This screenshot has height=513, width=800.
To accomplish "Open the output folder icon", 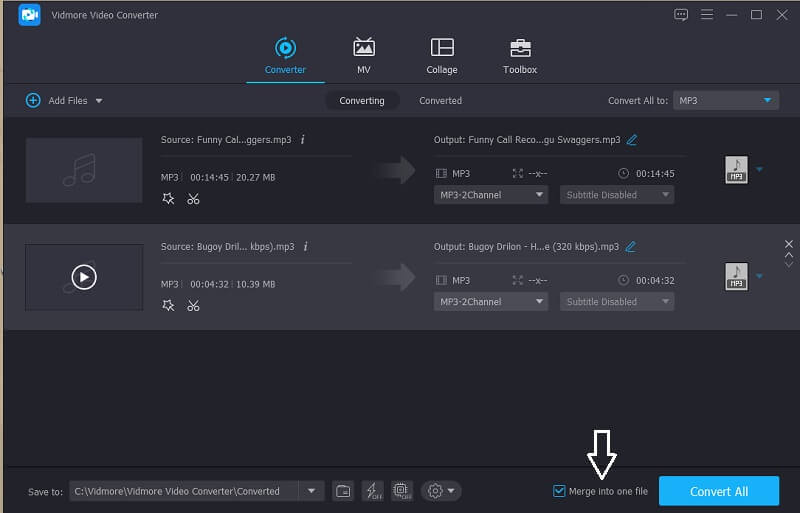I will [343, 491].
